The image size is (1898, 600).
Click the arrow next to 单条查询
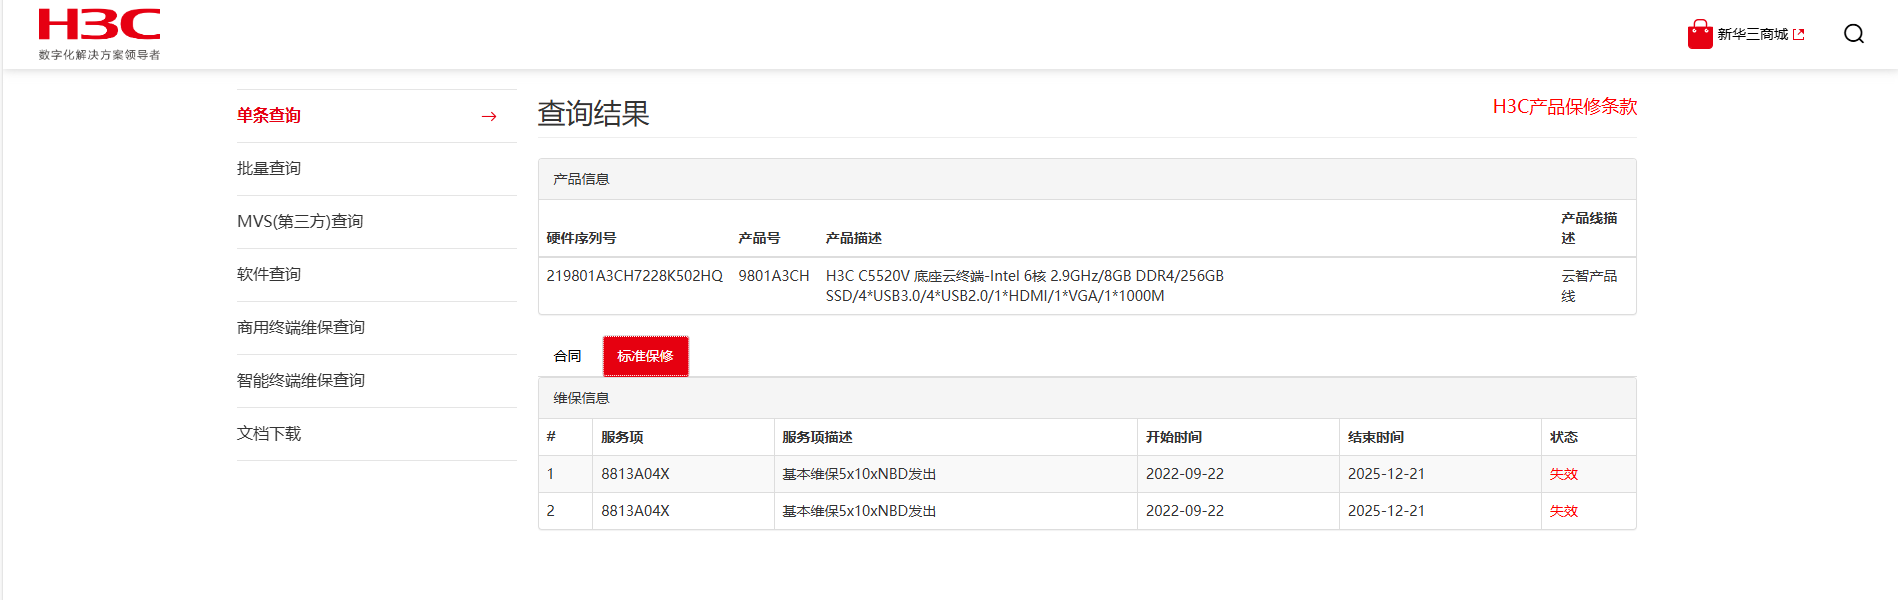point(489,116)
